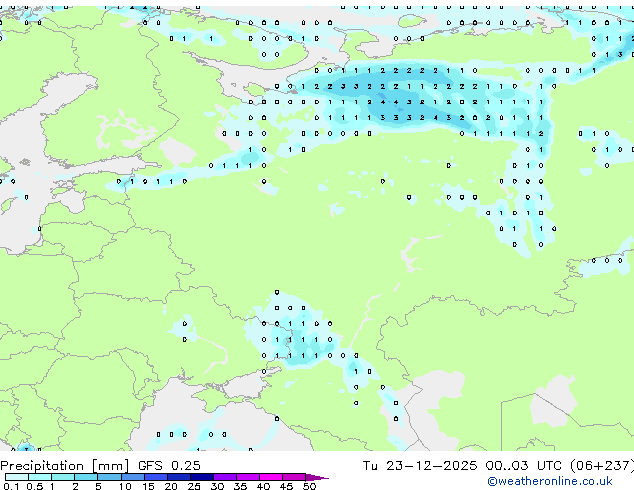This screenshot has width=634, height=490.
Task: Click the '(06+237)' forecast run text
Action: pos(602,465)
